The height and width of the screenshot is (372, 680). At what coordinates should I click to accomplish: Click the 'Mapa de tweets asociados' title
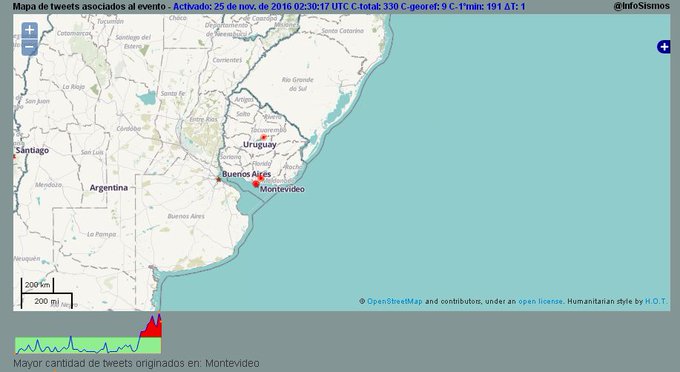point(89,7)
